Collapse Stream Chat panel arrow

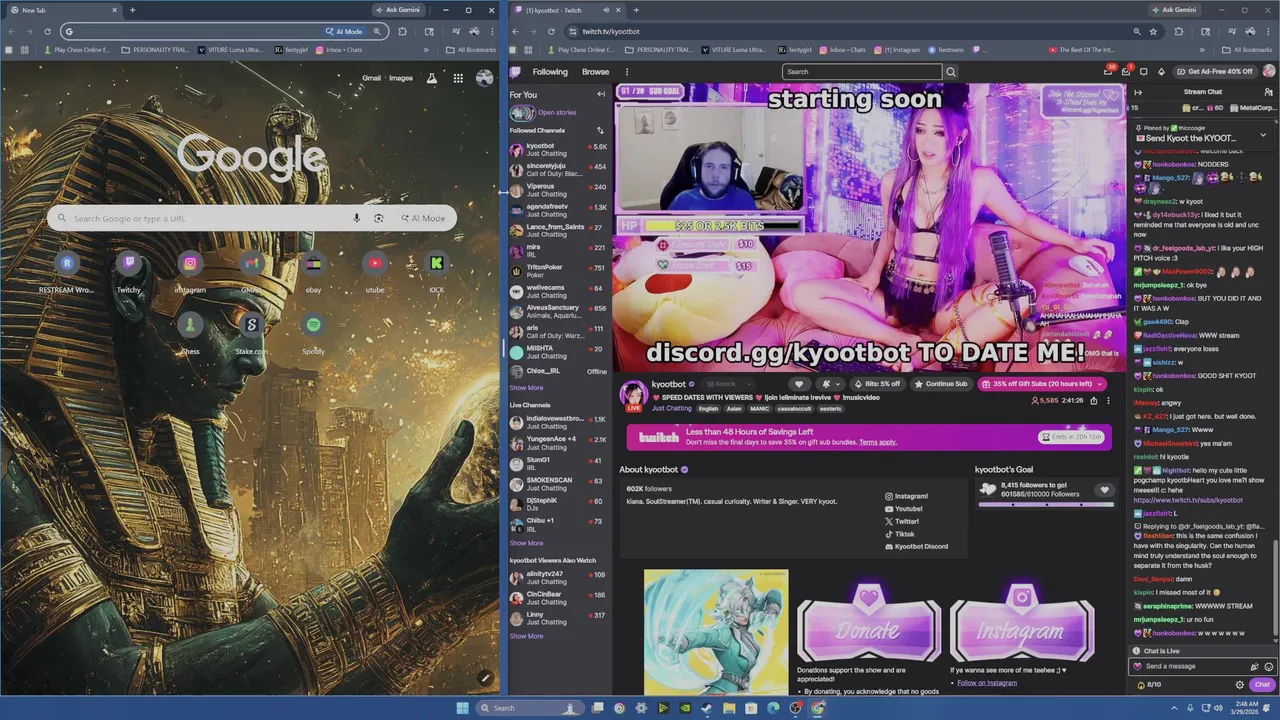coord(1138,92)
